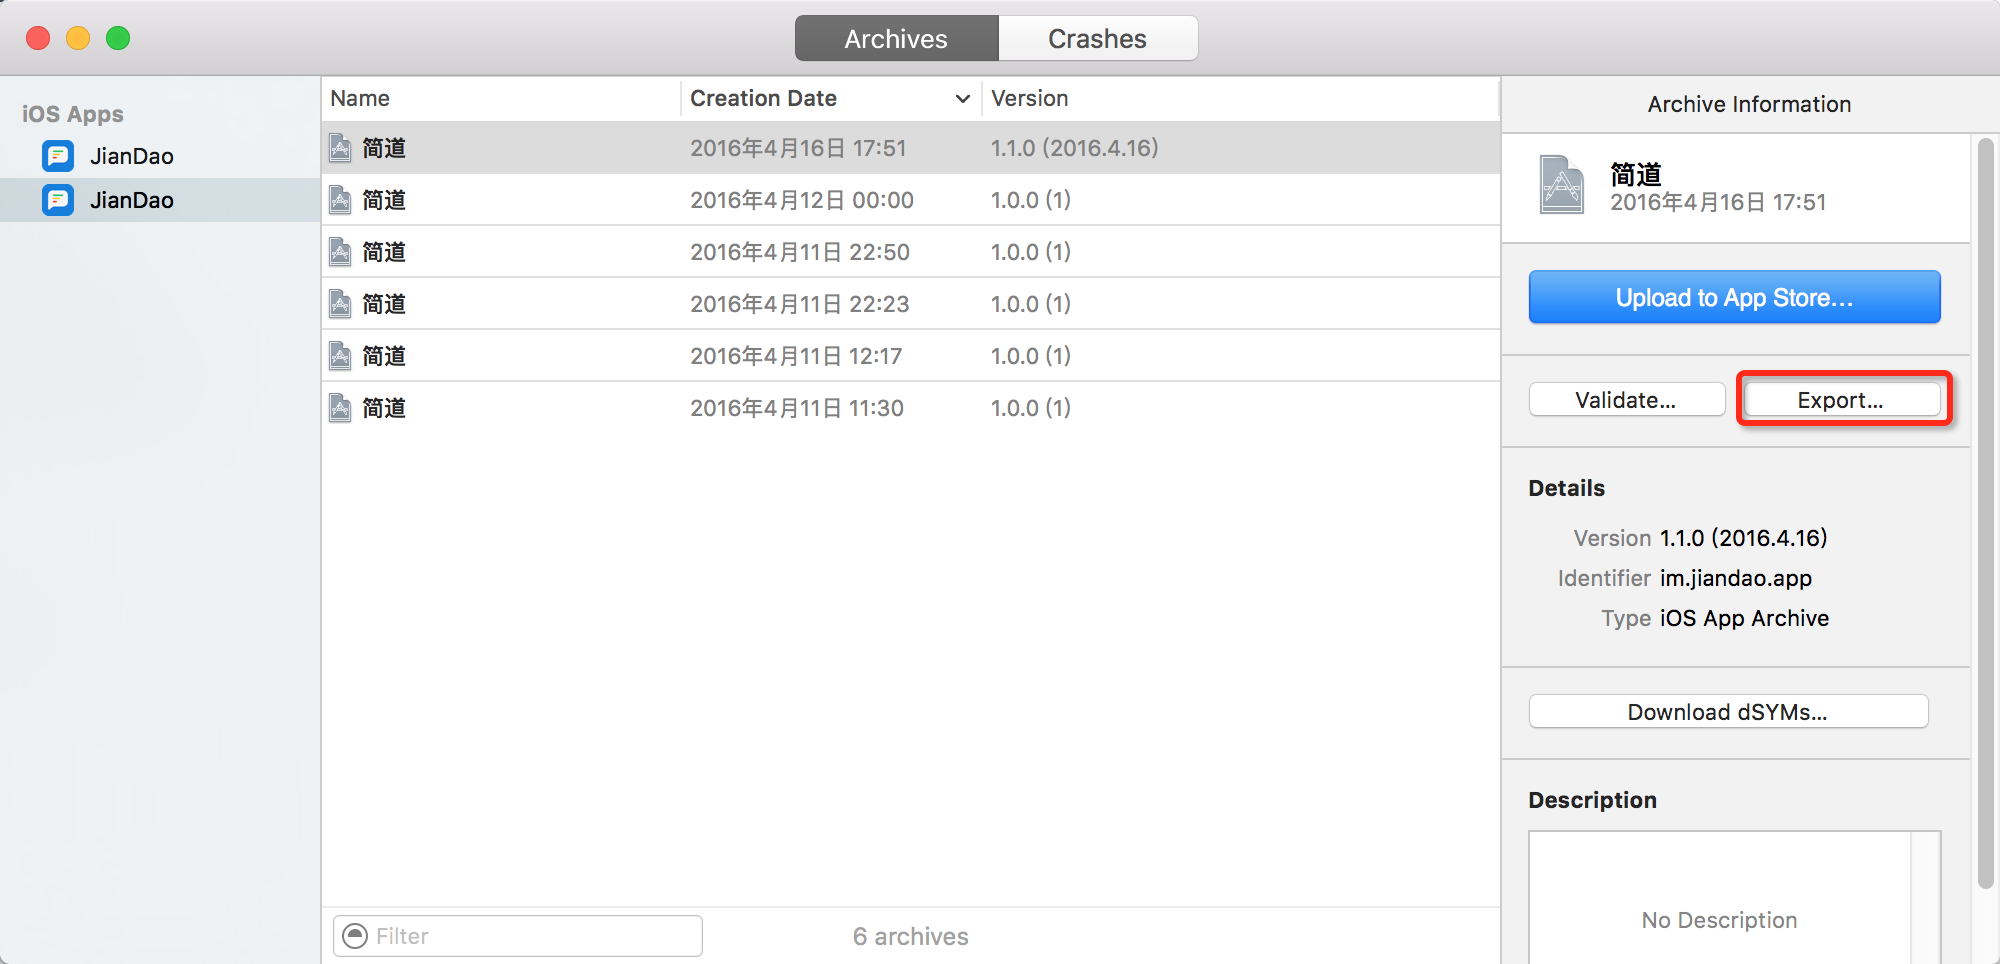Click the filter icon in the Filter field
The height and width of the screenshot is (964, 2000).
(x=355, y=936)
